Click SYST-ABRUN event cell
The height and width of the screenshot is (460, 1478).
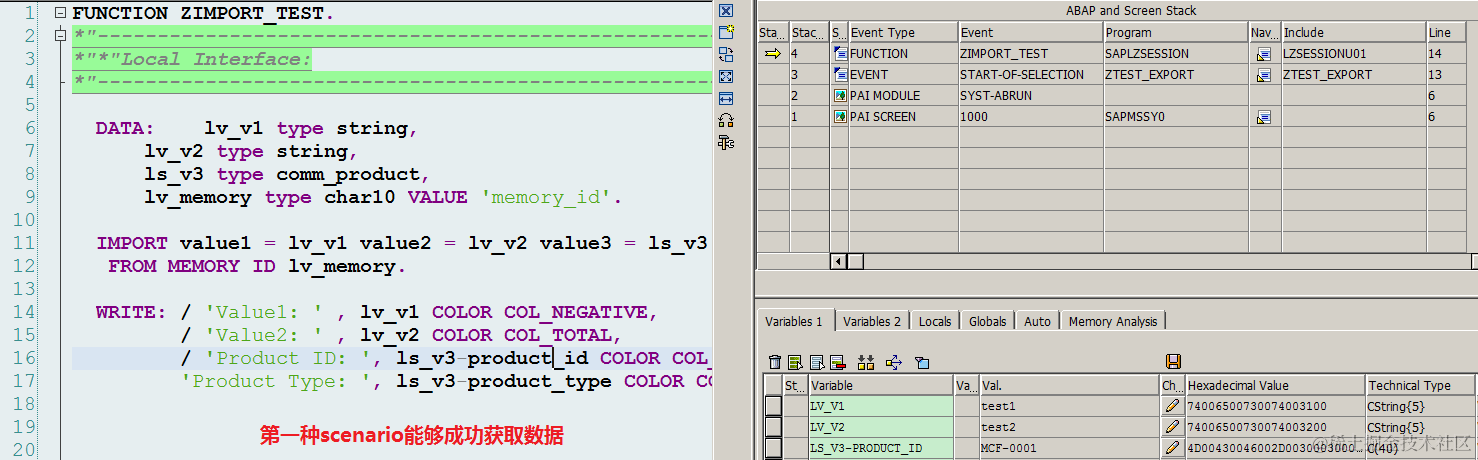(1029, 96)
